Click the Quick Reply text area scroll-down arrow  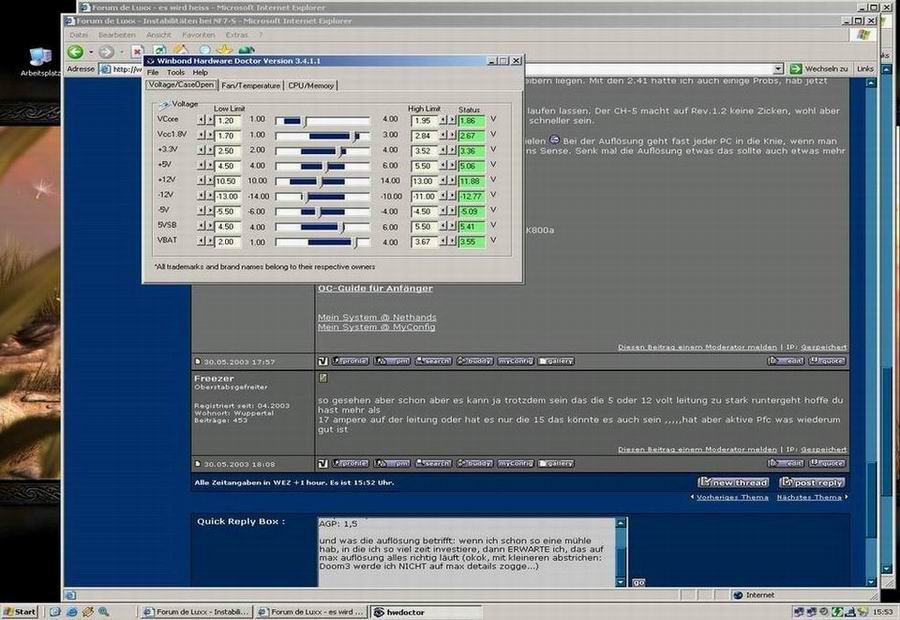coord(622,582)
